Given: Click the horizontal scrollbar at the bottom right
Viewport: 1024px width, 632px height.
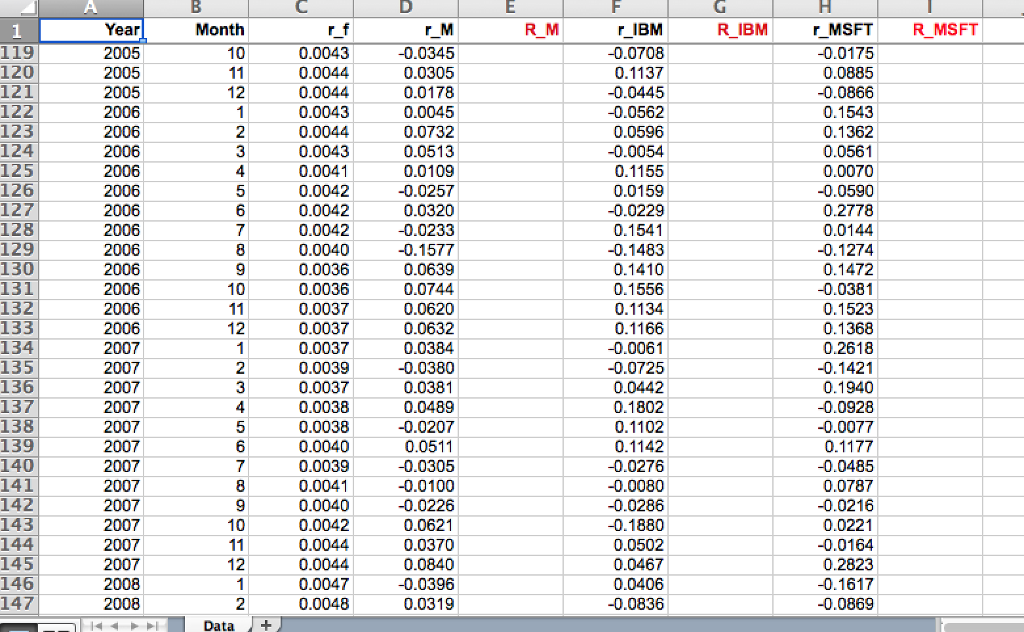Looking at the screenshot, I should 982,627.
